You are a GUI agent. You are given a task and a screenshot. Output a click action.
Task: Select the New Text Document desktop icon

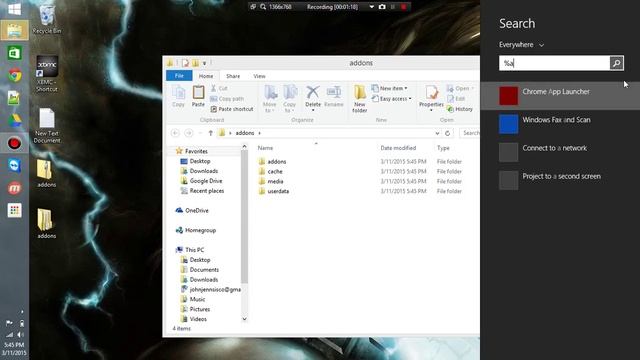(x=47, y=126)
